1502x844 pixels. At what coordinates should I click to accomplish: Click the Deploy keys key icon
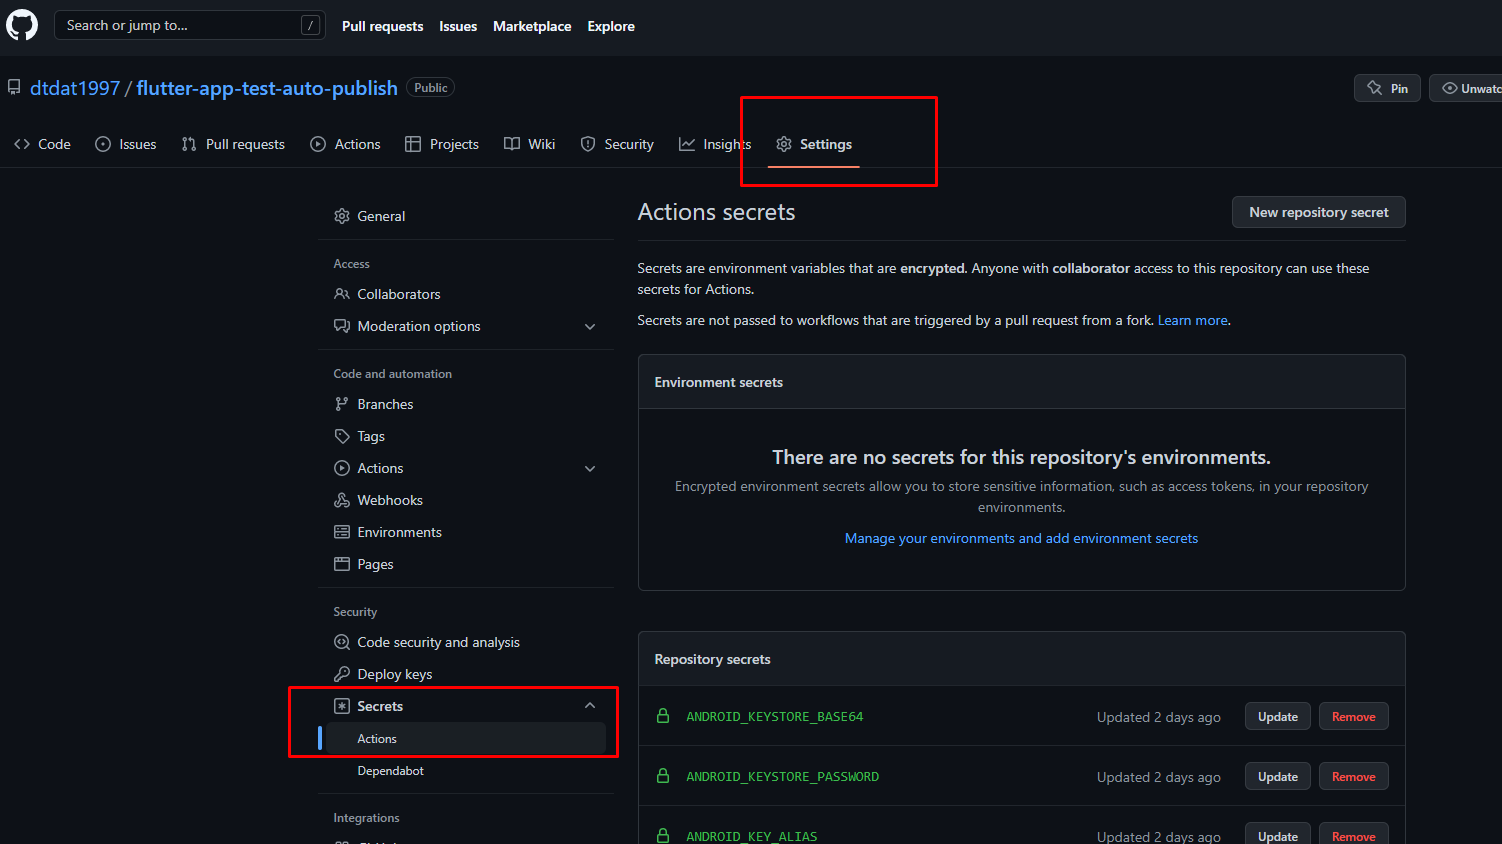point(342,674)
